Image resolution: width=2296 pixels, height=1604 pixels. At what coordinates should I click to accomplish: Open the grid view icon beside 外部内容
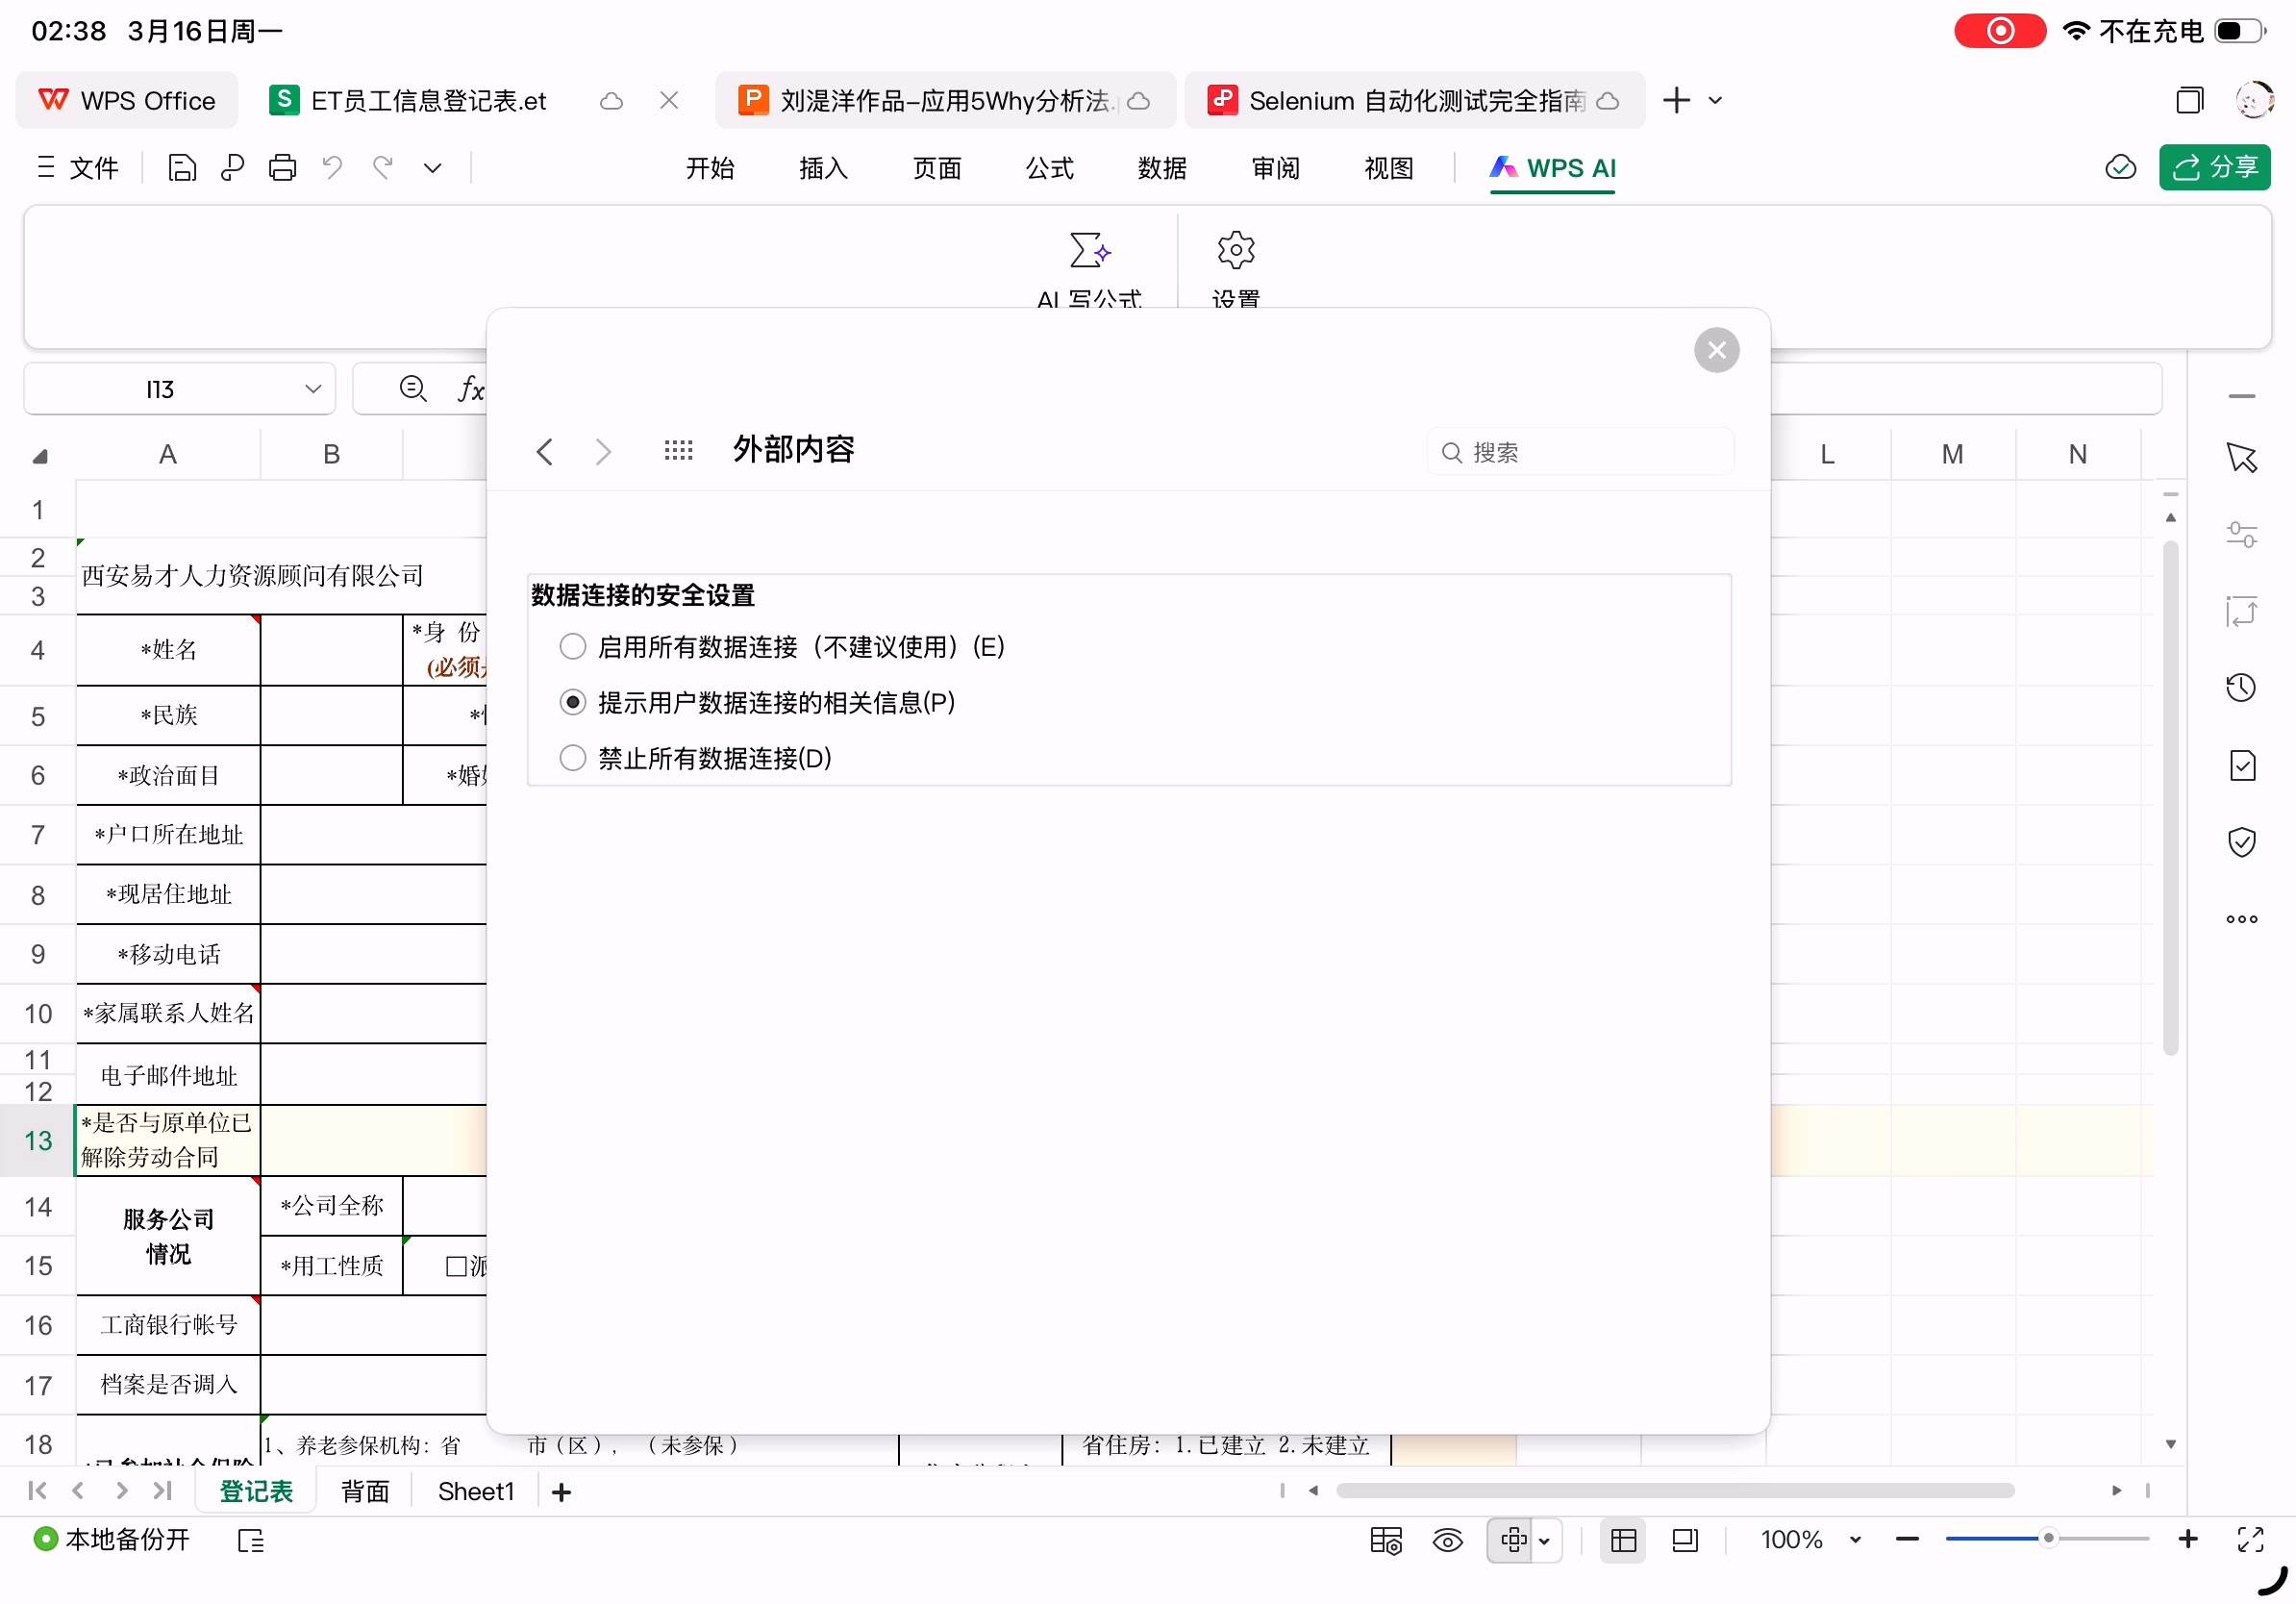tap(678, 451)
